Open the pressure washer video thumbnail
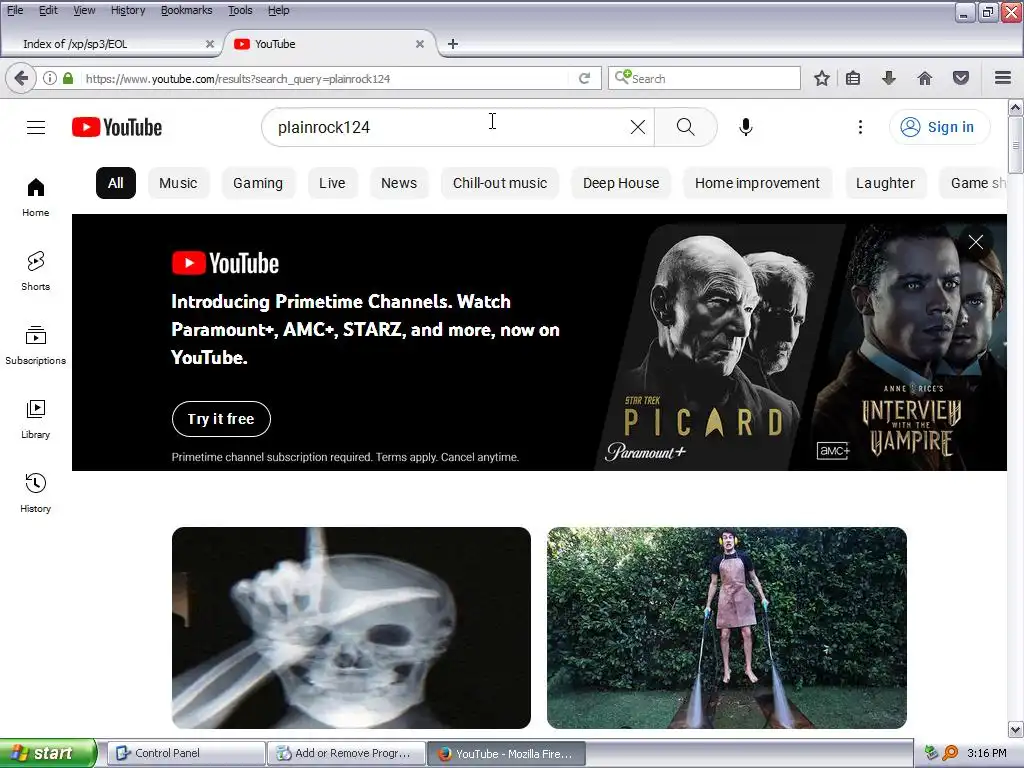The image size is (1024, 768). pyautogui.click(x=727, y=628)
